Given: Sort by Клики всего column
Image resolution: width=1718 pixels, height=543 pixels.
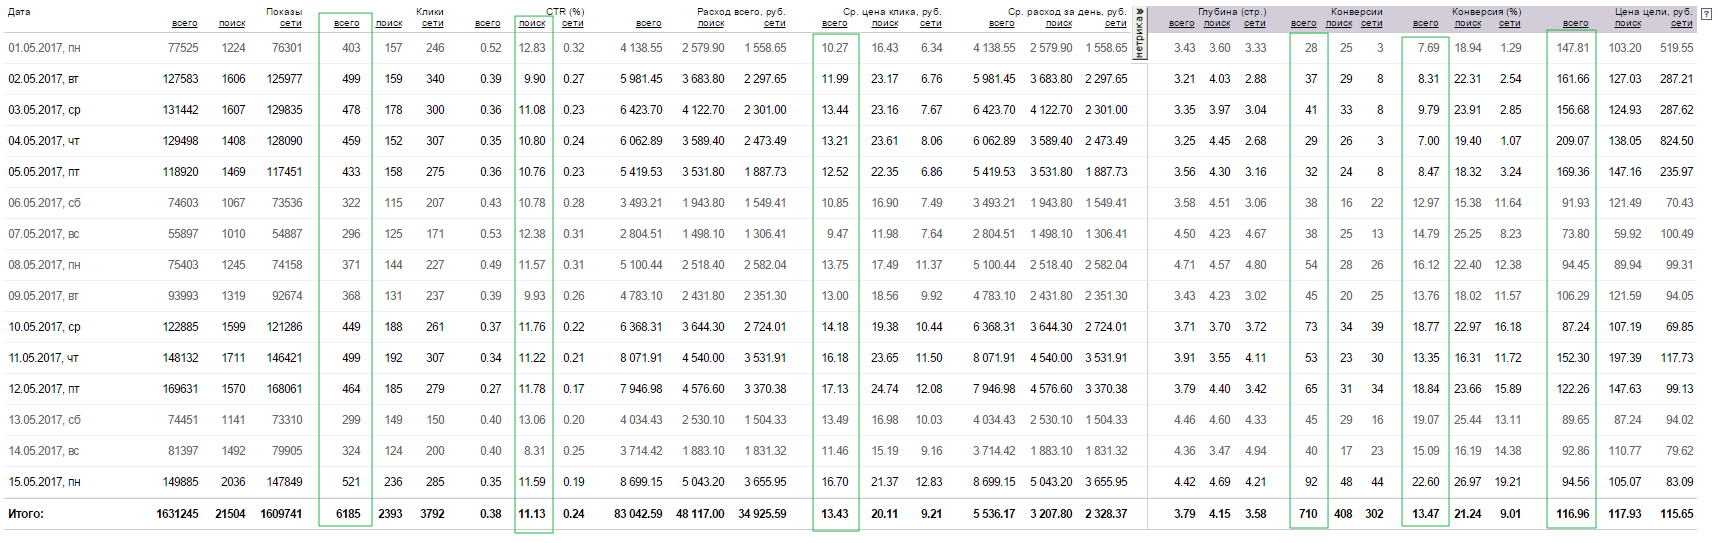Looking at the screenshot, I should pos(347,23).
